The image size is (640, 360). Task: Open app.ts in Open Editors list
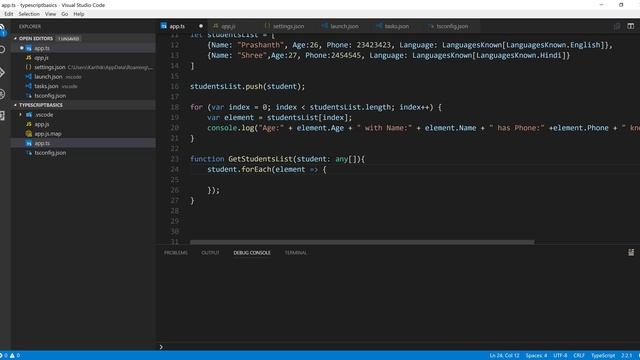click(x=83, y=48)
